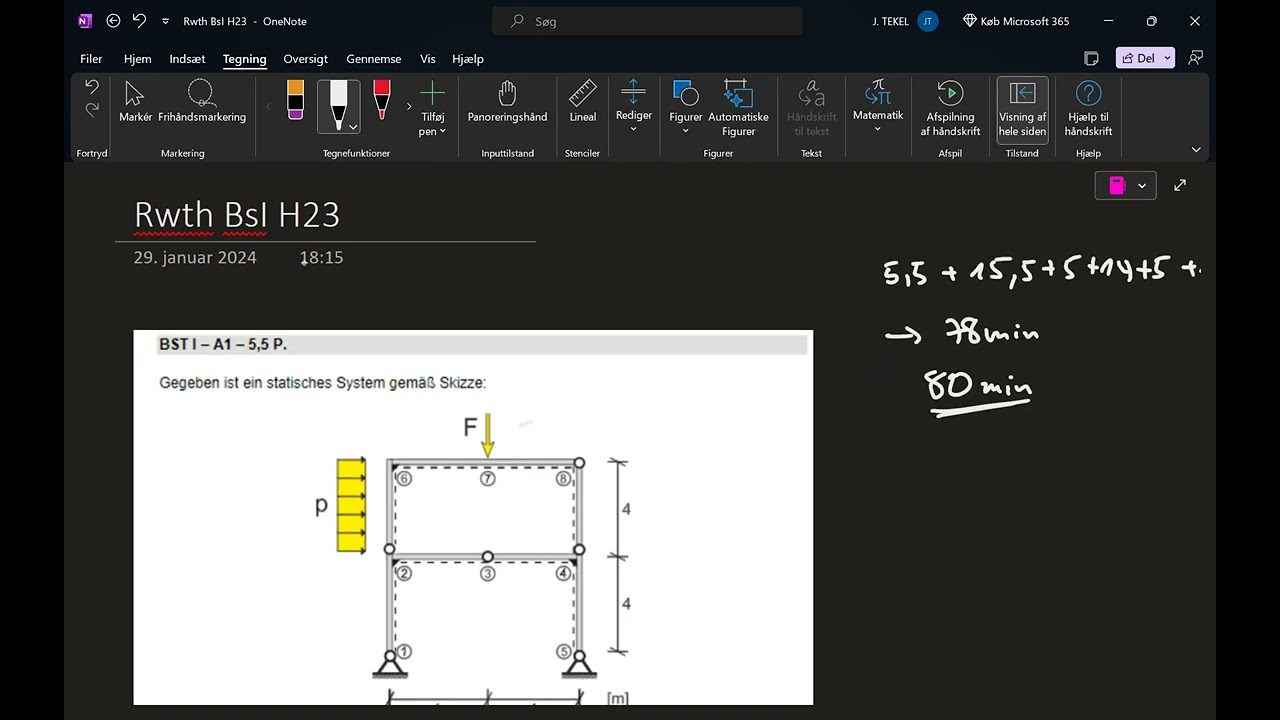
Task: Open Hjælp til håndskrift
Action: tap(1088, 108)
